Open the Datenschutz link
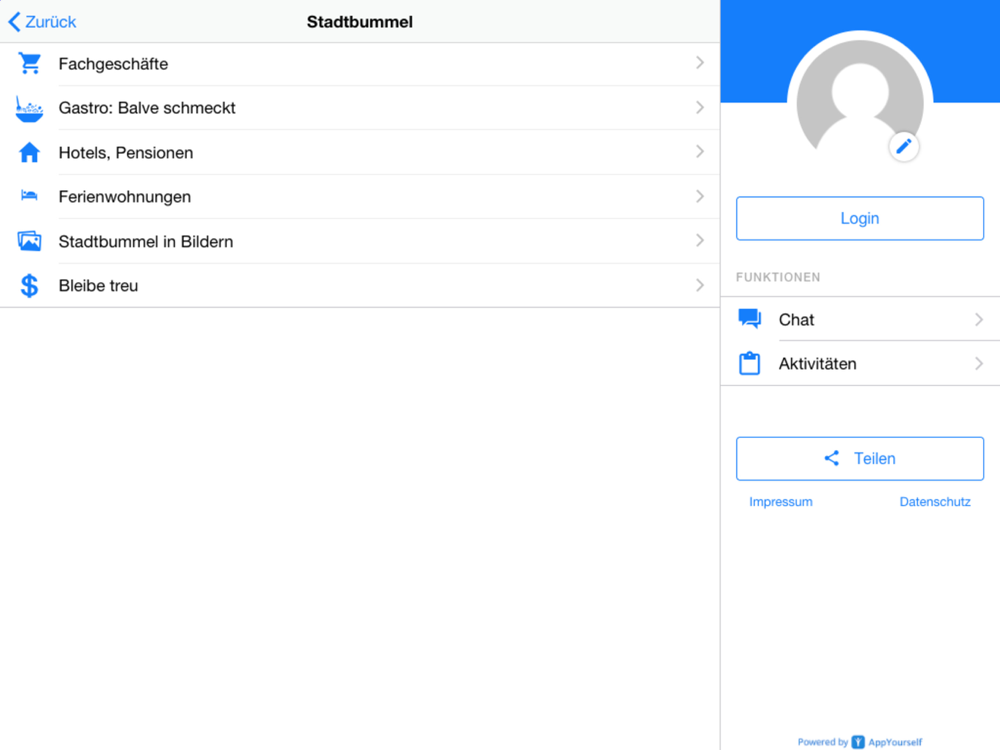 pos(935,502)
